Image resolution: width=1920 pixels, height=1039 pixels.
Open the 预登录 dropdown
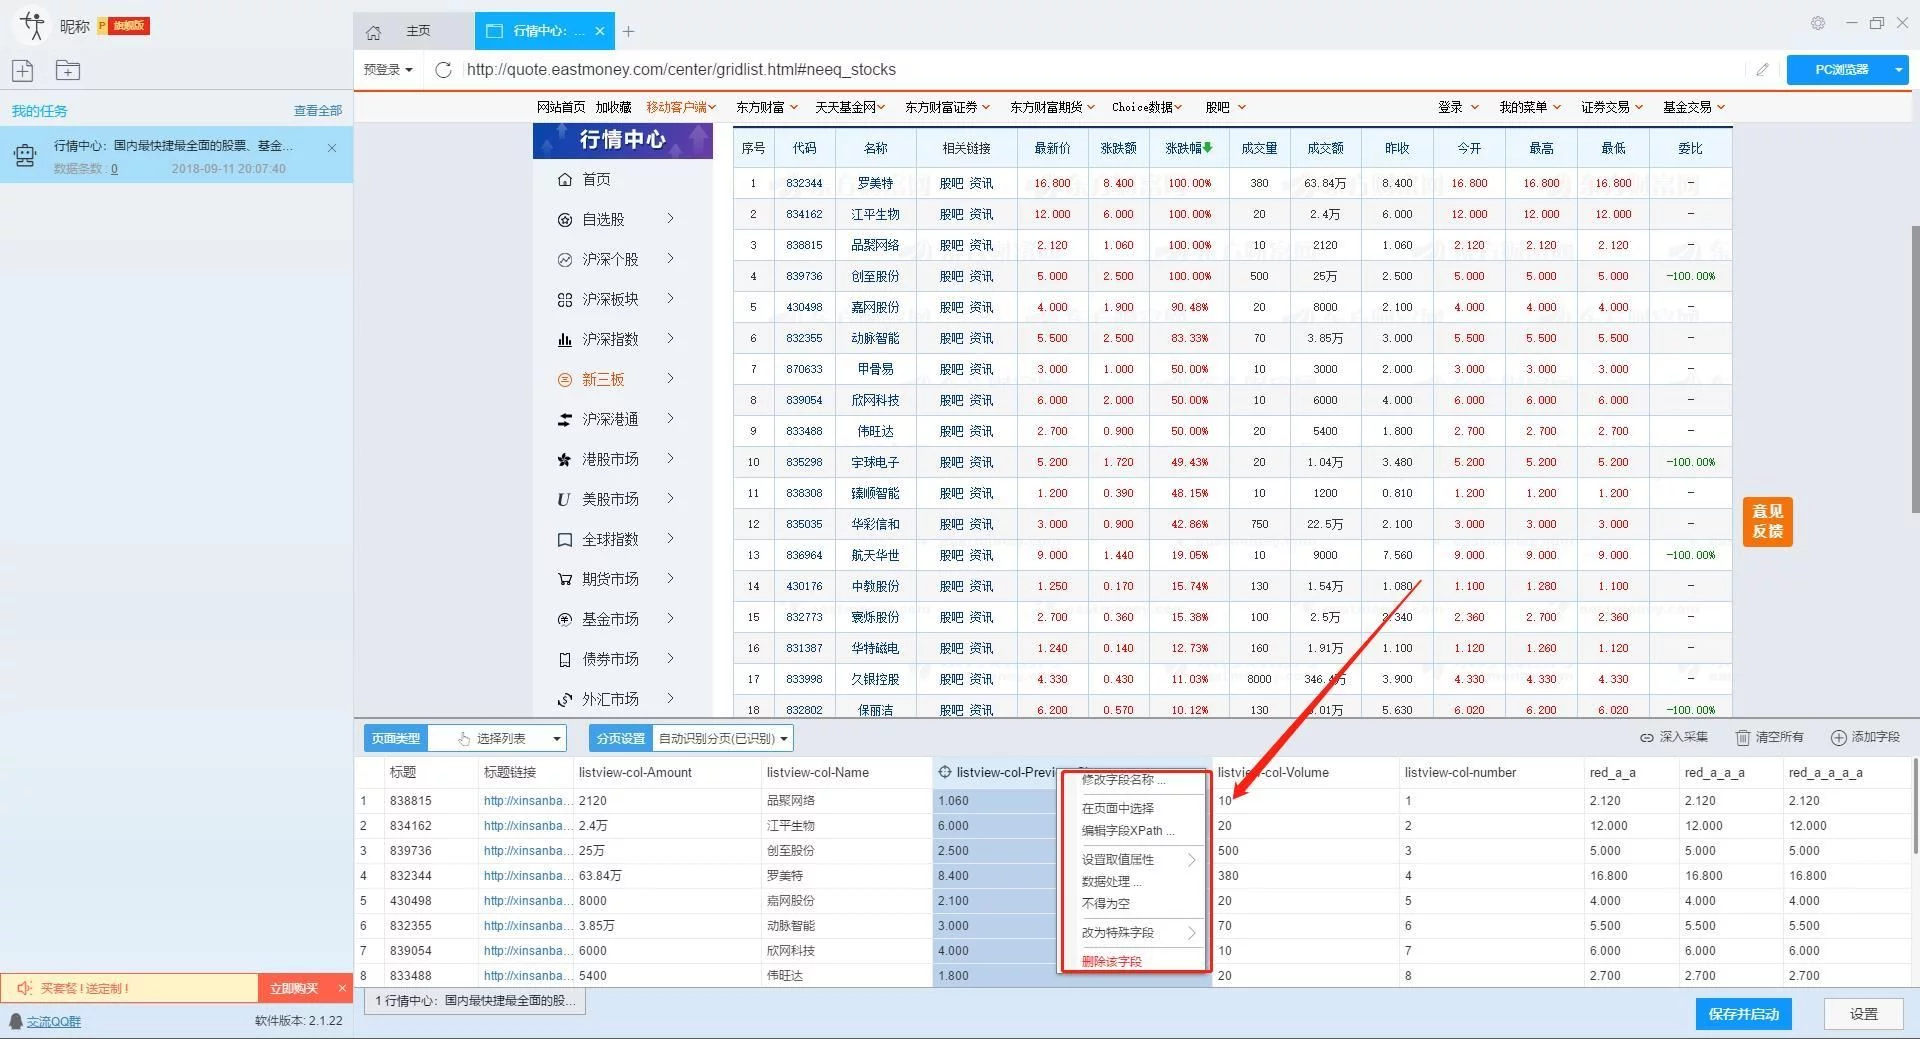click(388, 69)
